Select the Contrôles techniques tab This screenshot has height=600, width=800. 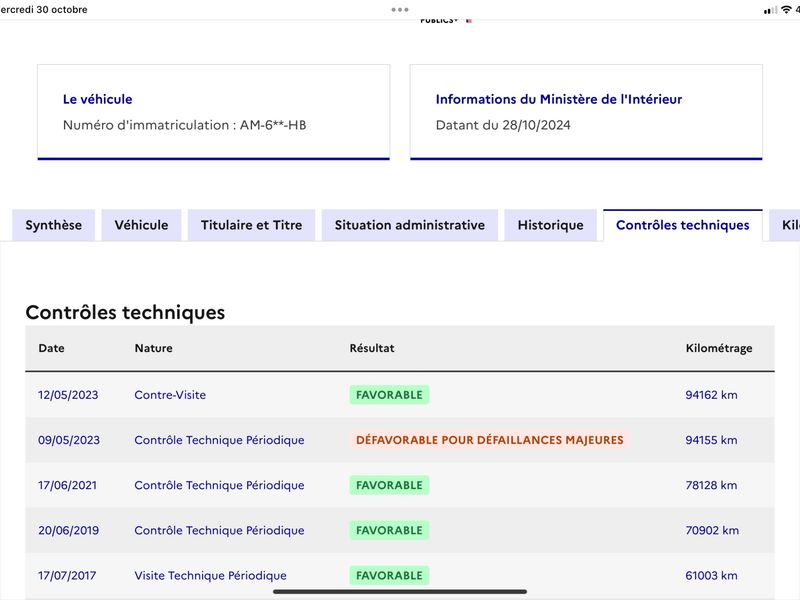(x=683, y=225)
